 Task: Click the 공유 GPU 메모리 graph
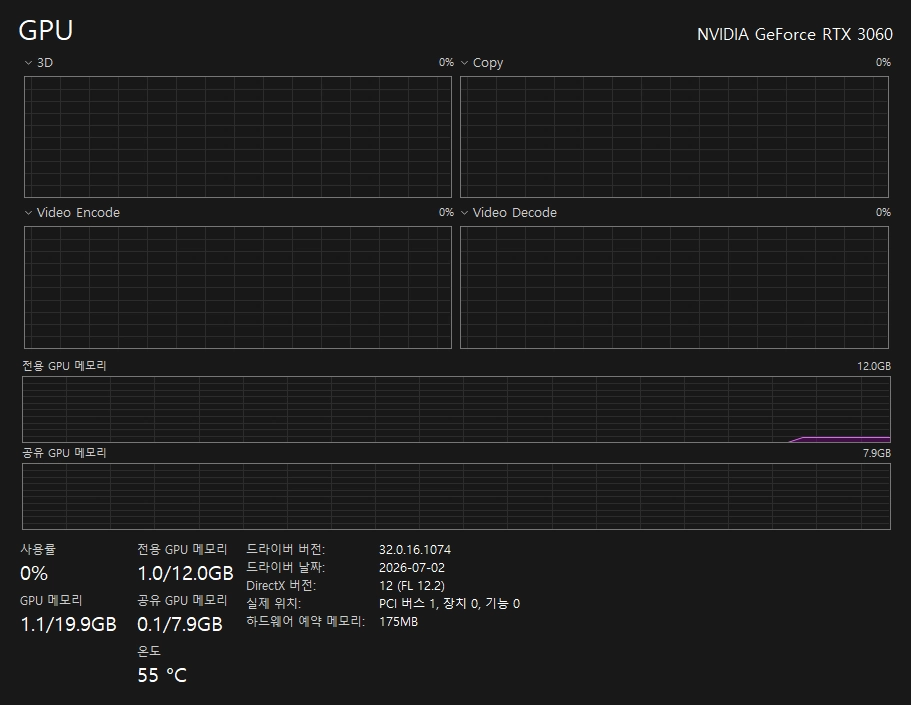456,496
